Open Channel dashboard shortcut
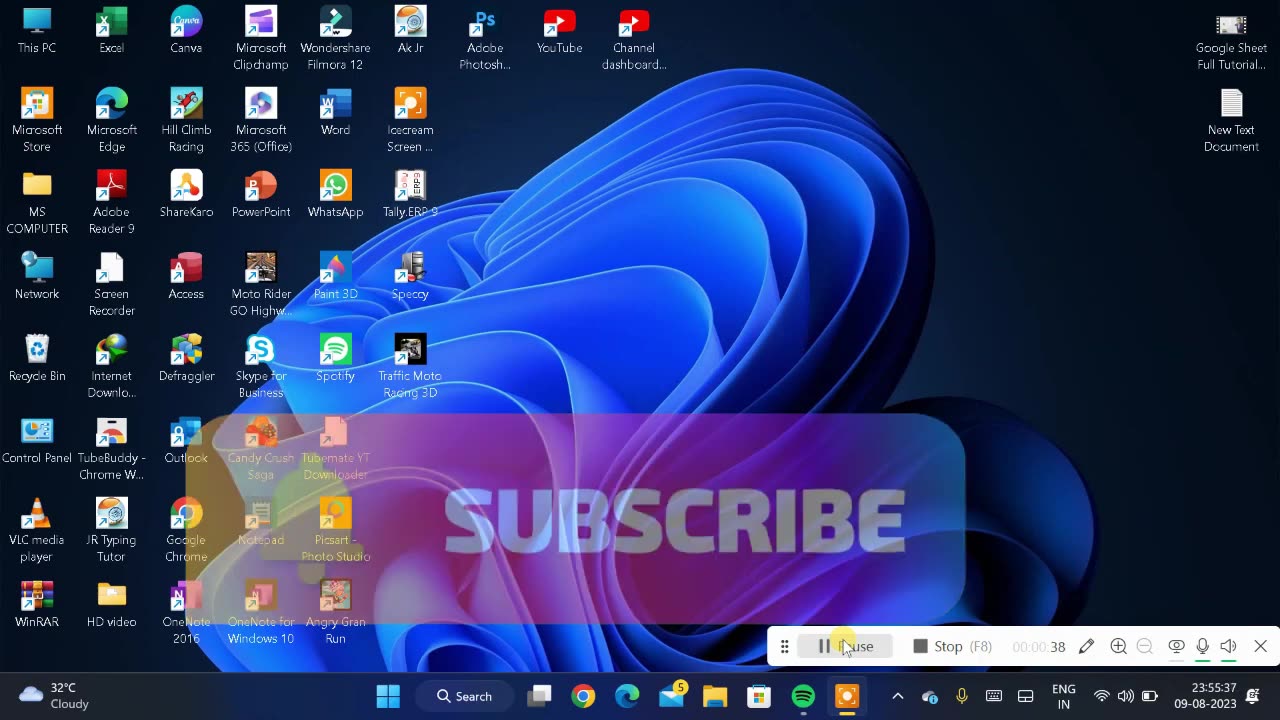 pyautogui.click(x=634, y=38)
